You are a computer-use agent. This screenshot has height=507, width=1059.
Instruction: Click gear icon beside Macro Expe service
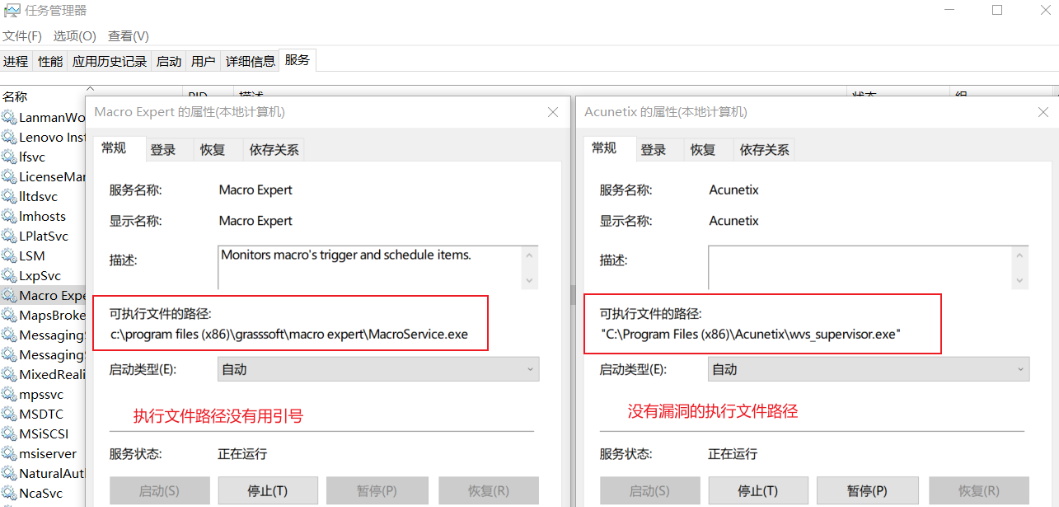tap(9, 295)
